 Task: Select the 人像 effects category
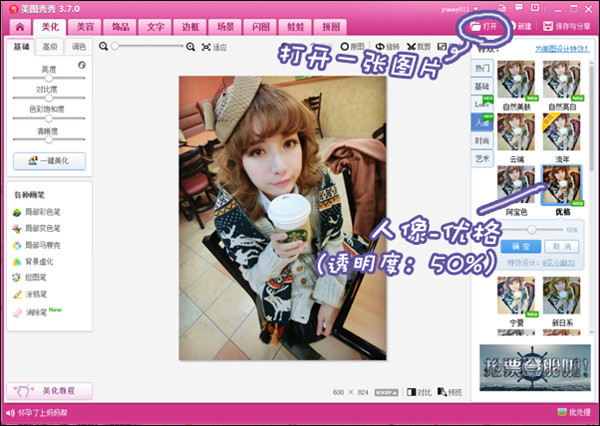tap(482, 122)
